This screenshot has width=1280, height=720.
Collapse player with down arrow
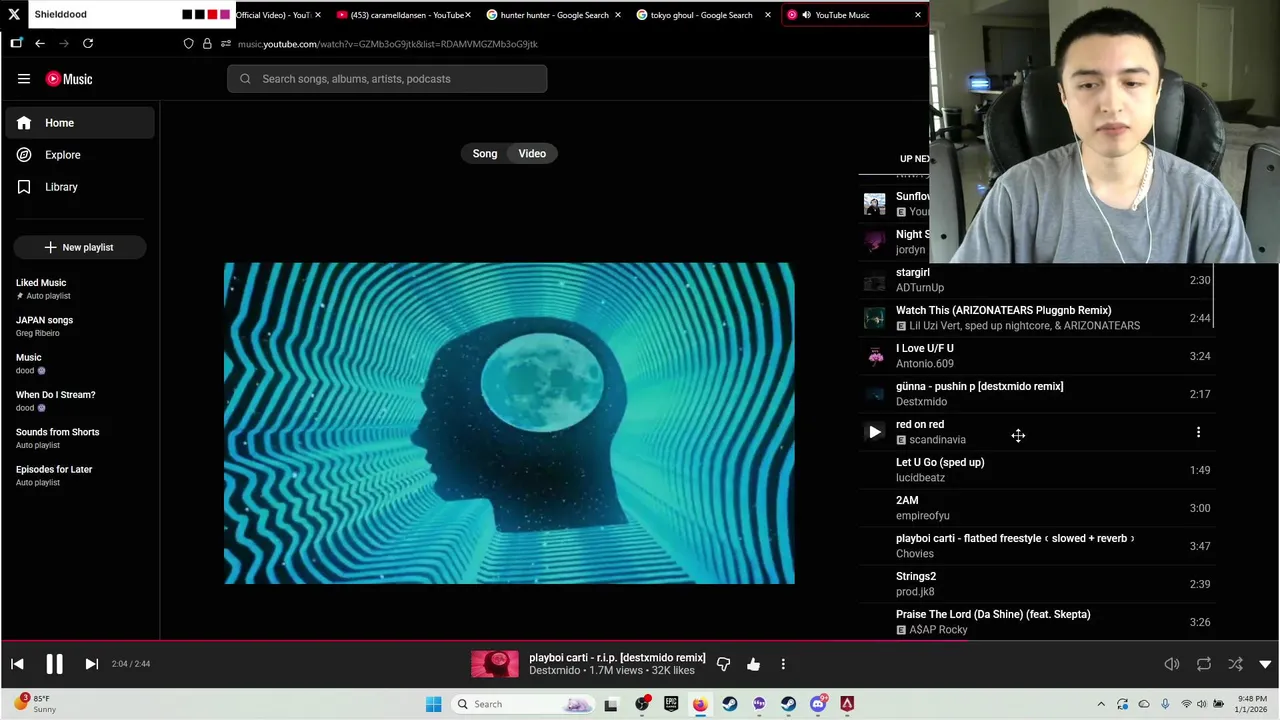click(1265, 664)
